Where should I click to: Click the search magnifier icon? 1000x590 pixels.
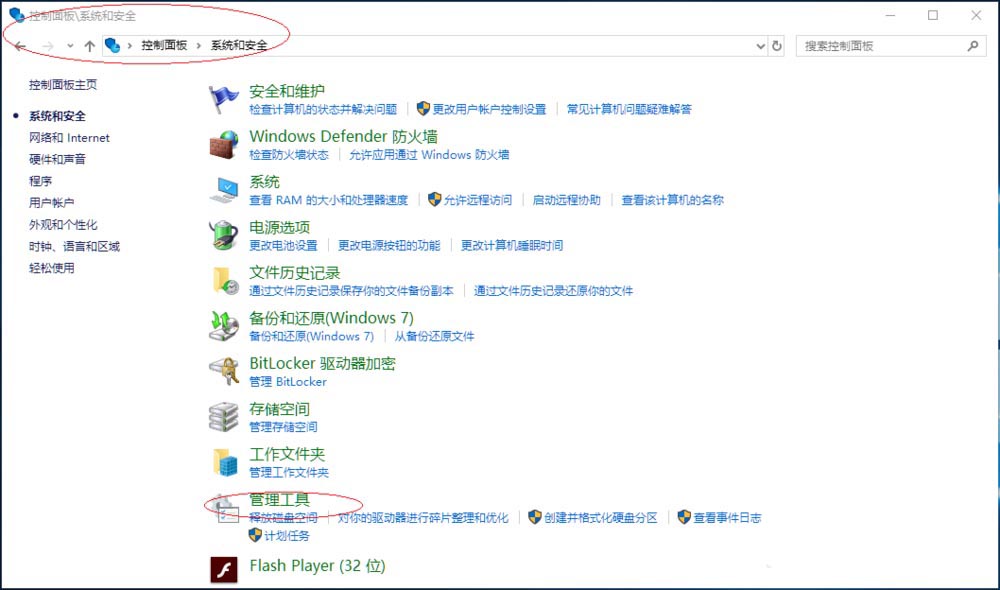coord(973,46)
